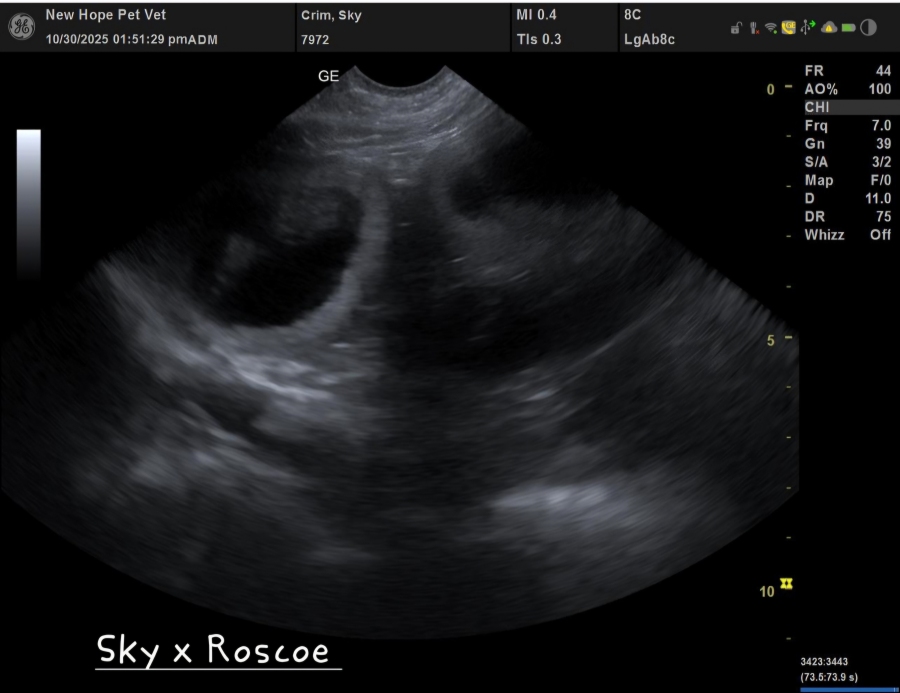900x693 pixels.
Task: Open the DR 75 dynamic range parameter
Action: [x=847, y=217]
